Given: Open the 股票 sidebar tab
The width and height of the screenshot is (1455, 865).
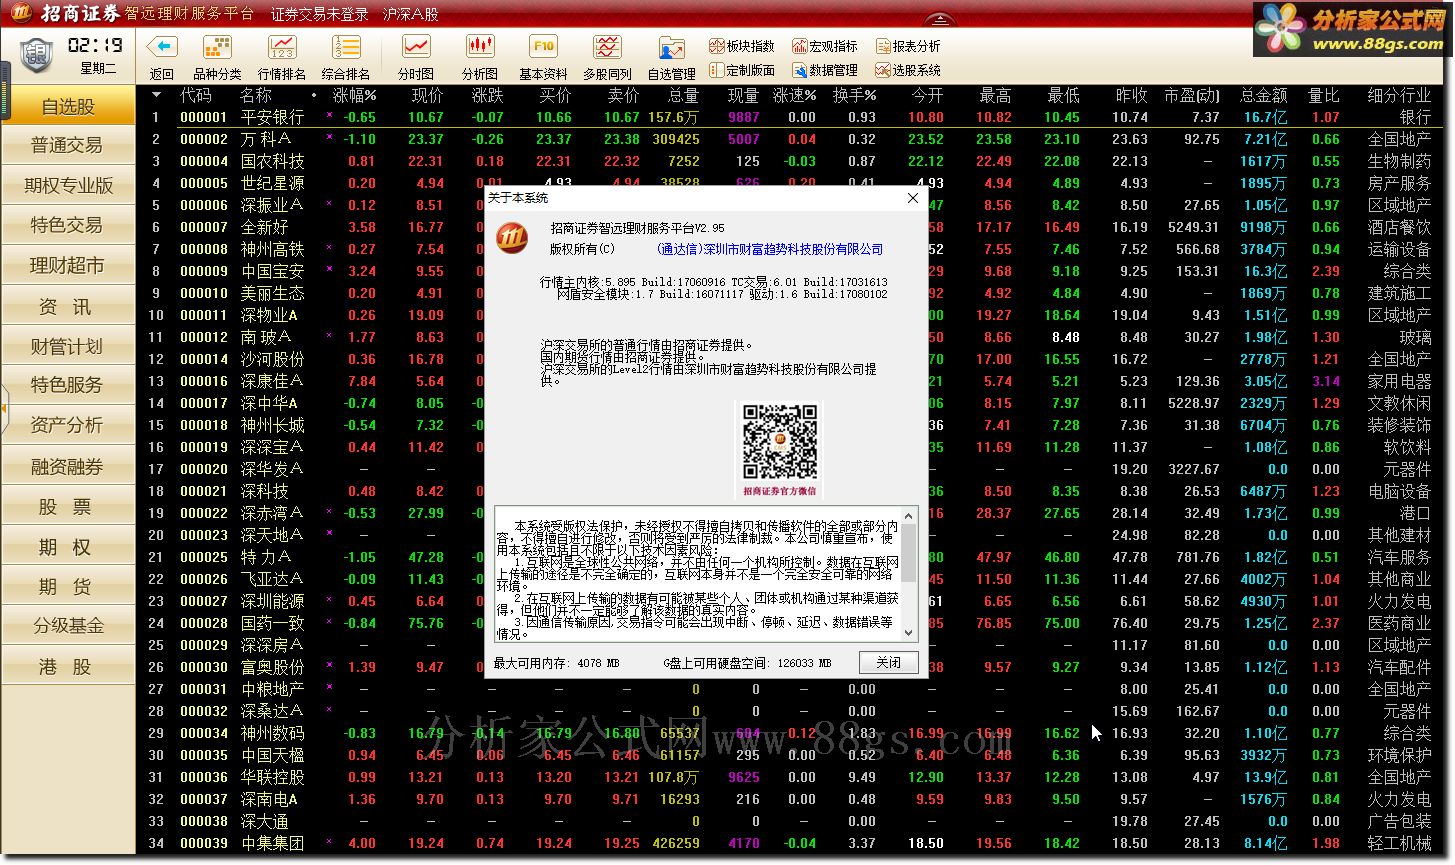Looking at the screenshot, I should point(68,506).
